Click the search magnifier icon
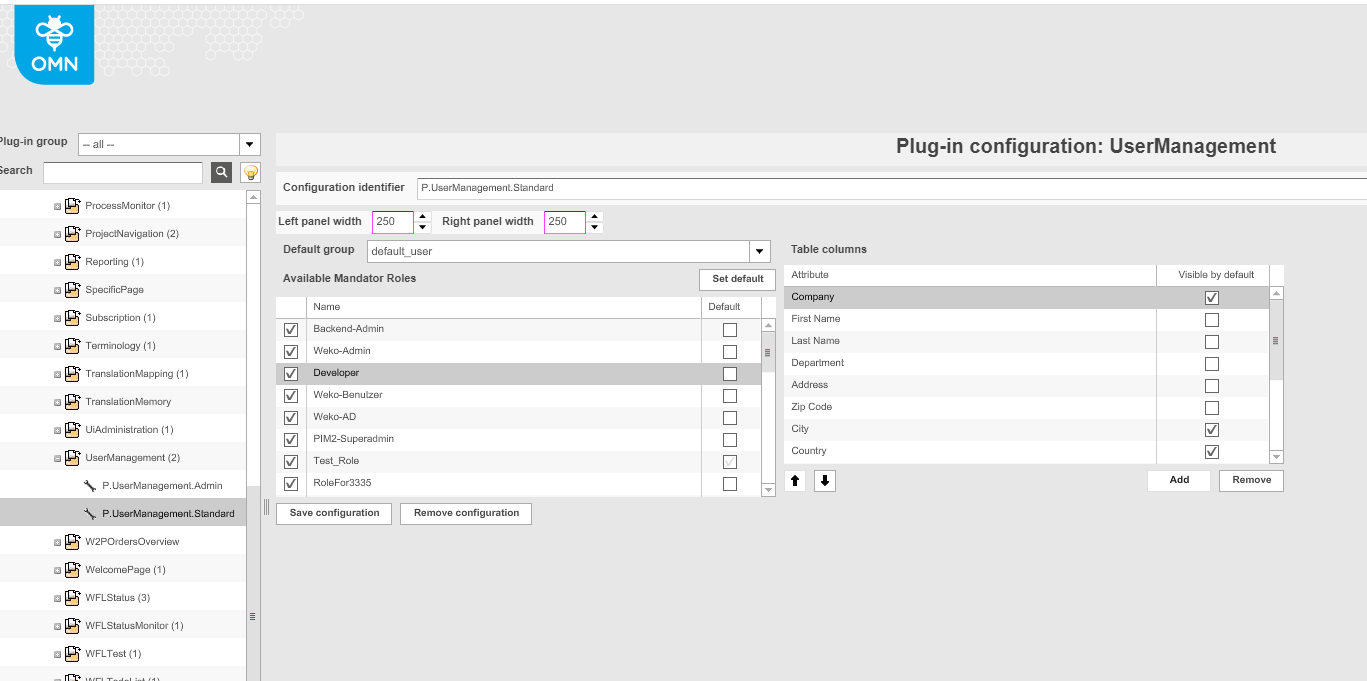Viewport: 1367px width, 681px height. 220,172
